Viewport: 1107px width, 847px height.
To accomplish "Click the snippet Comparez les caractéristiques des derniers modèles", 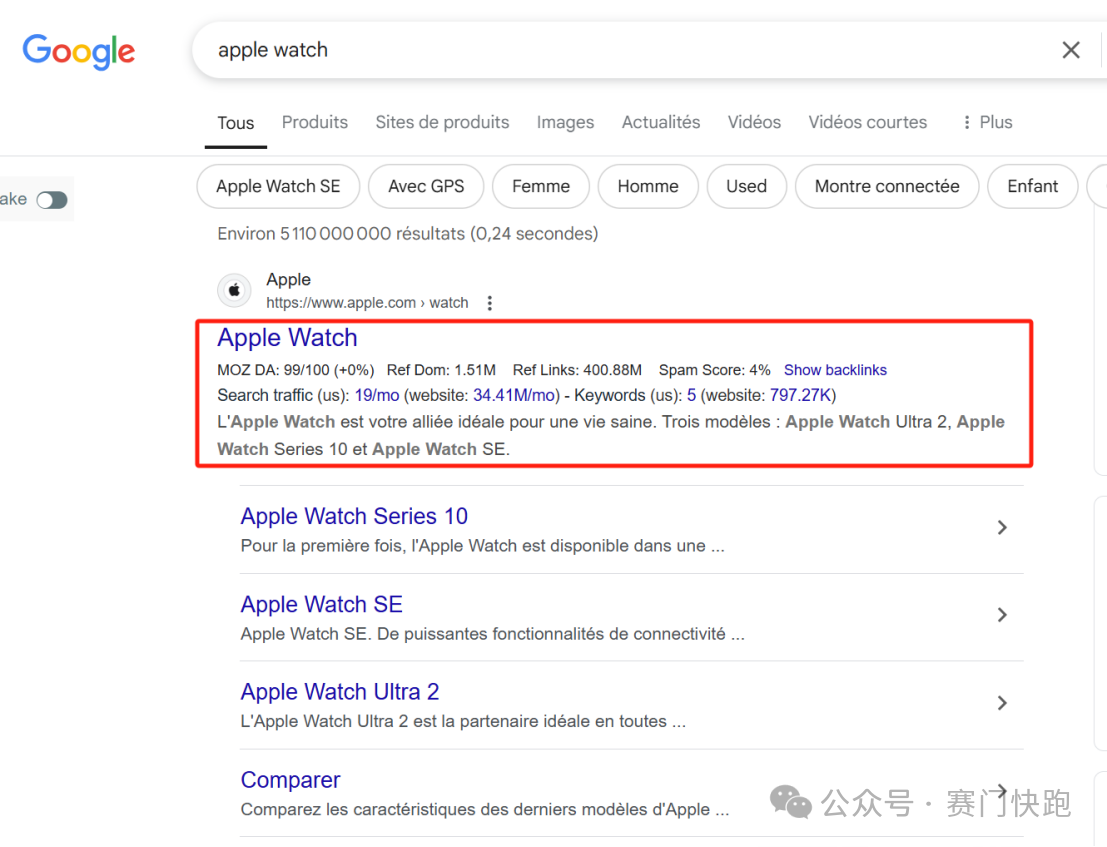I will coord(485,810).
